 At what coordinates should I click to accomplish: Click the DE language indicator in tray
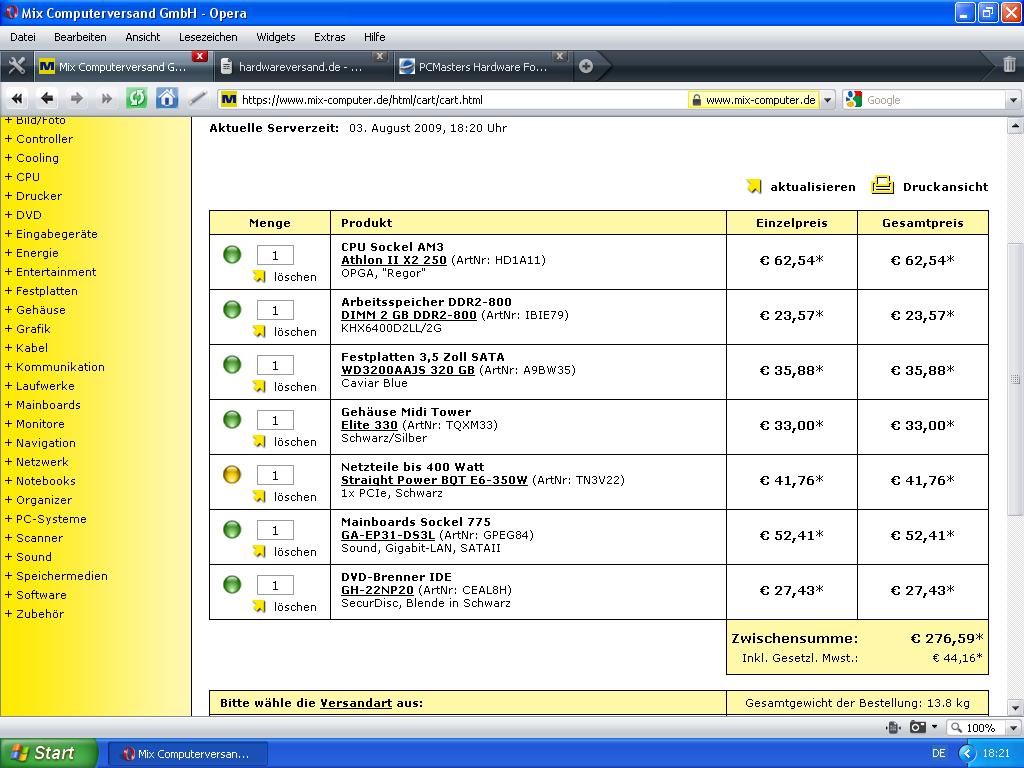(x=939, y=754)
